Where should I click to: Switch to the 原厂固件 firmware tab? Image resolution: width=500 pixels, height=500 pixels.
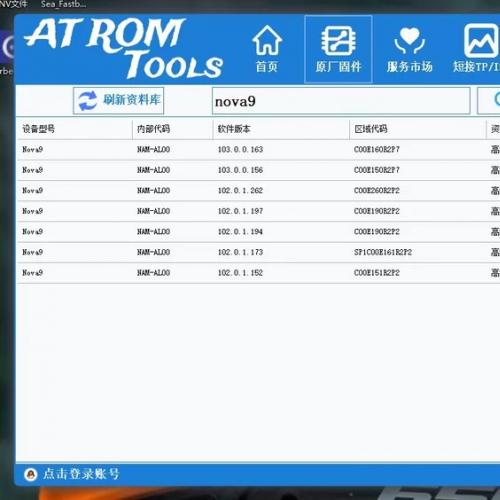pos(338,49)
